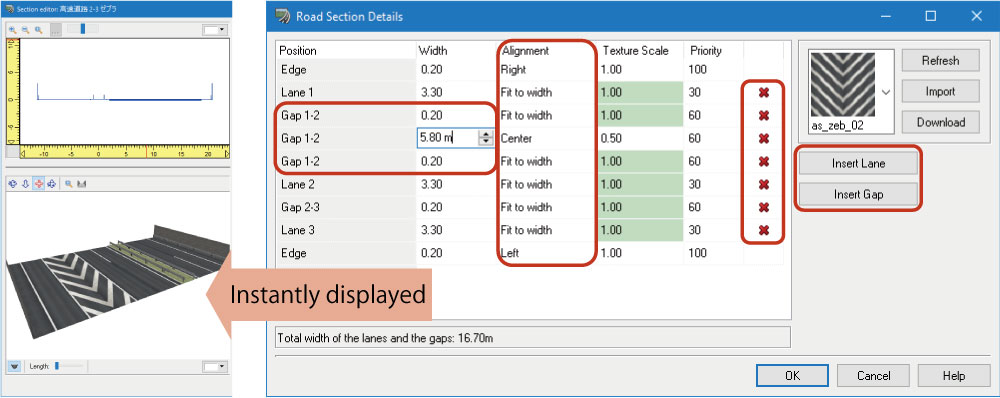
Task: Expand the texture dropdown chevron beside as_zeb_02
Action: tap(886, 92)
